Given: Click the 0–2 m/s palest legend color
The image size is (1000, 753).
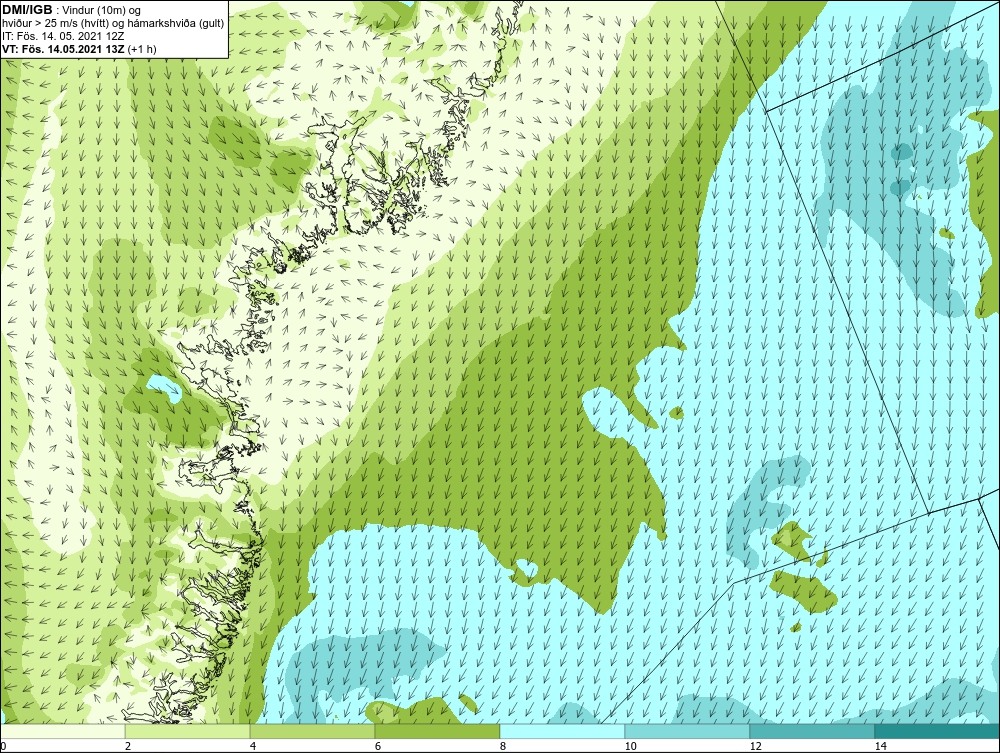Looking at the screenshot, I should coord(62,731).
